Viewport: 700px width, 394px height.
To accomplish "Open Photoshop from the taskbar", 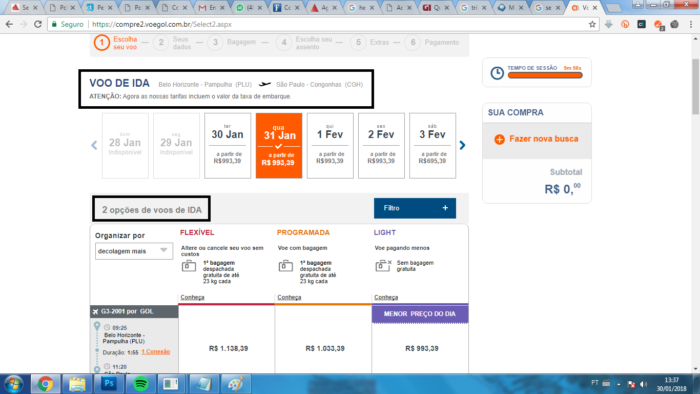I will pos(108,384).
